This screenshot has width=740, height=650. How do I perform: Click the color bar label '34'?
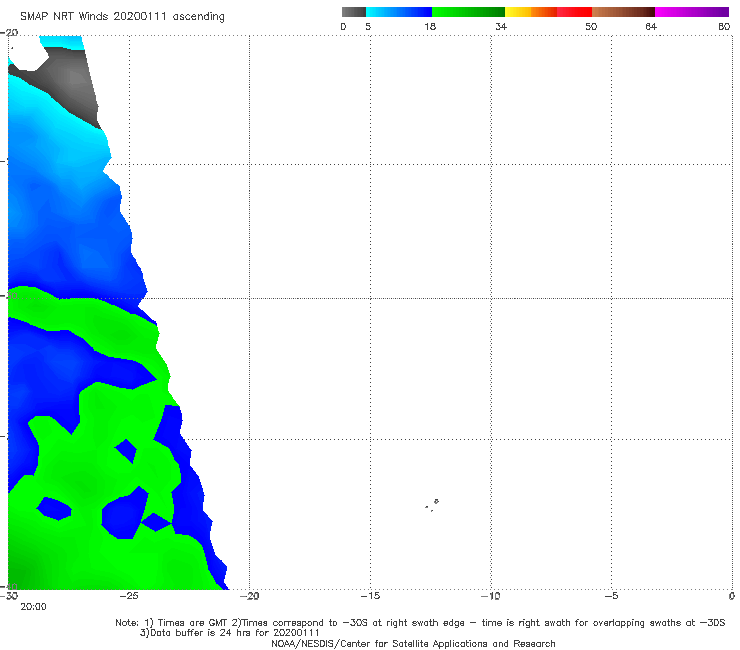point(501,26)
